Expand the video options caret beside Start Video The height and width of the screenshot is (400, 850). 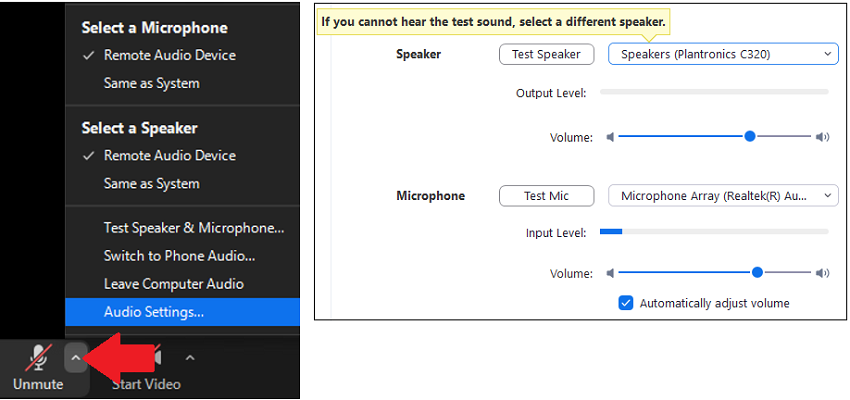pos(190,358)
